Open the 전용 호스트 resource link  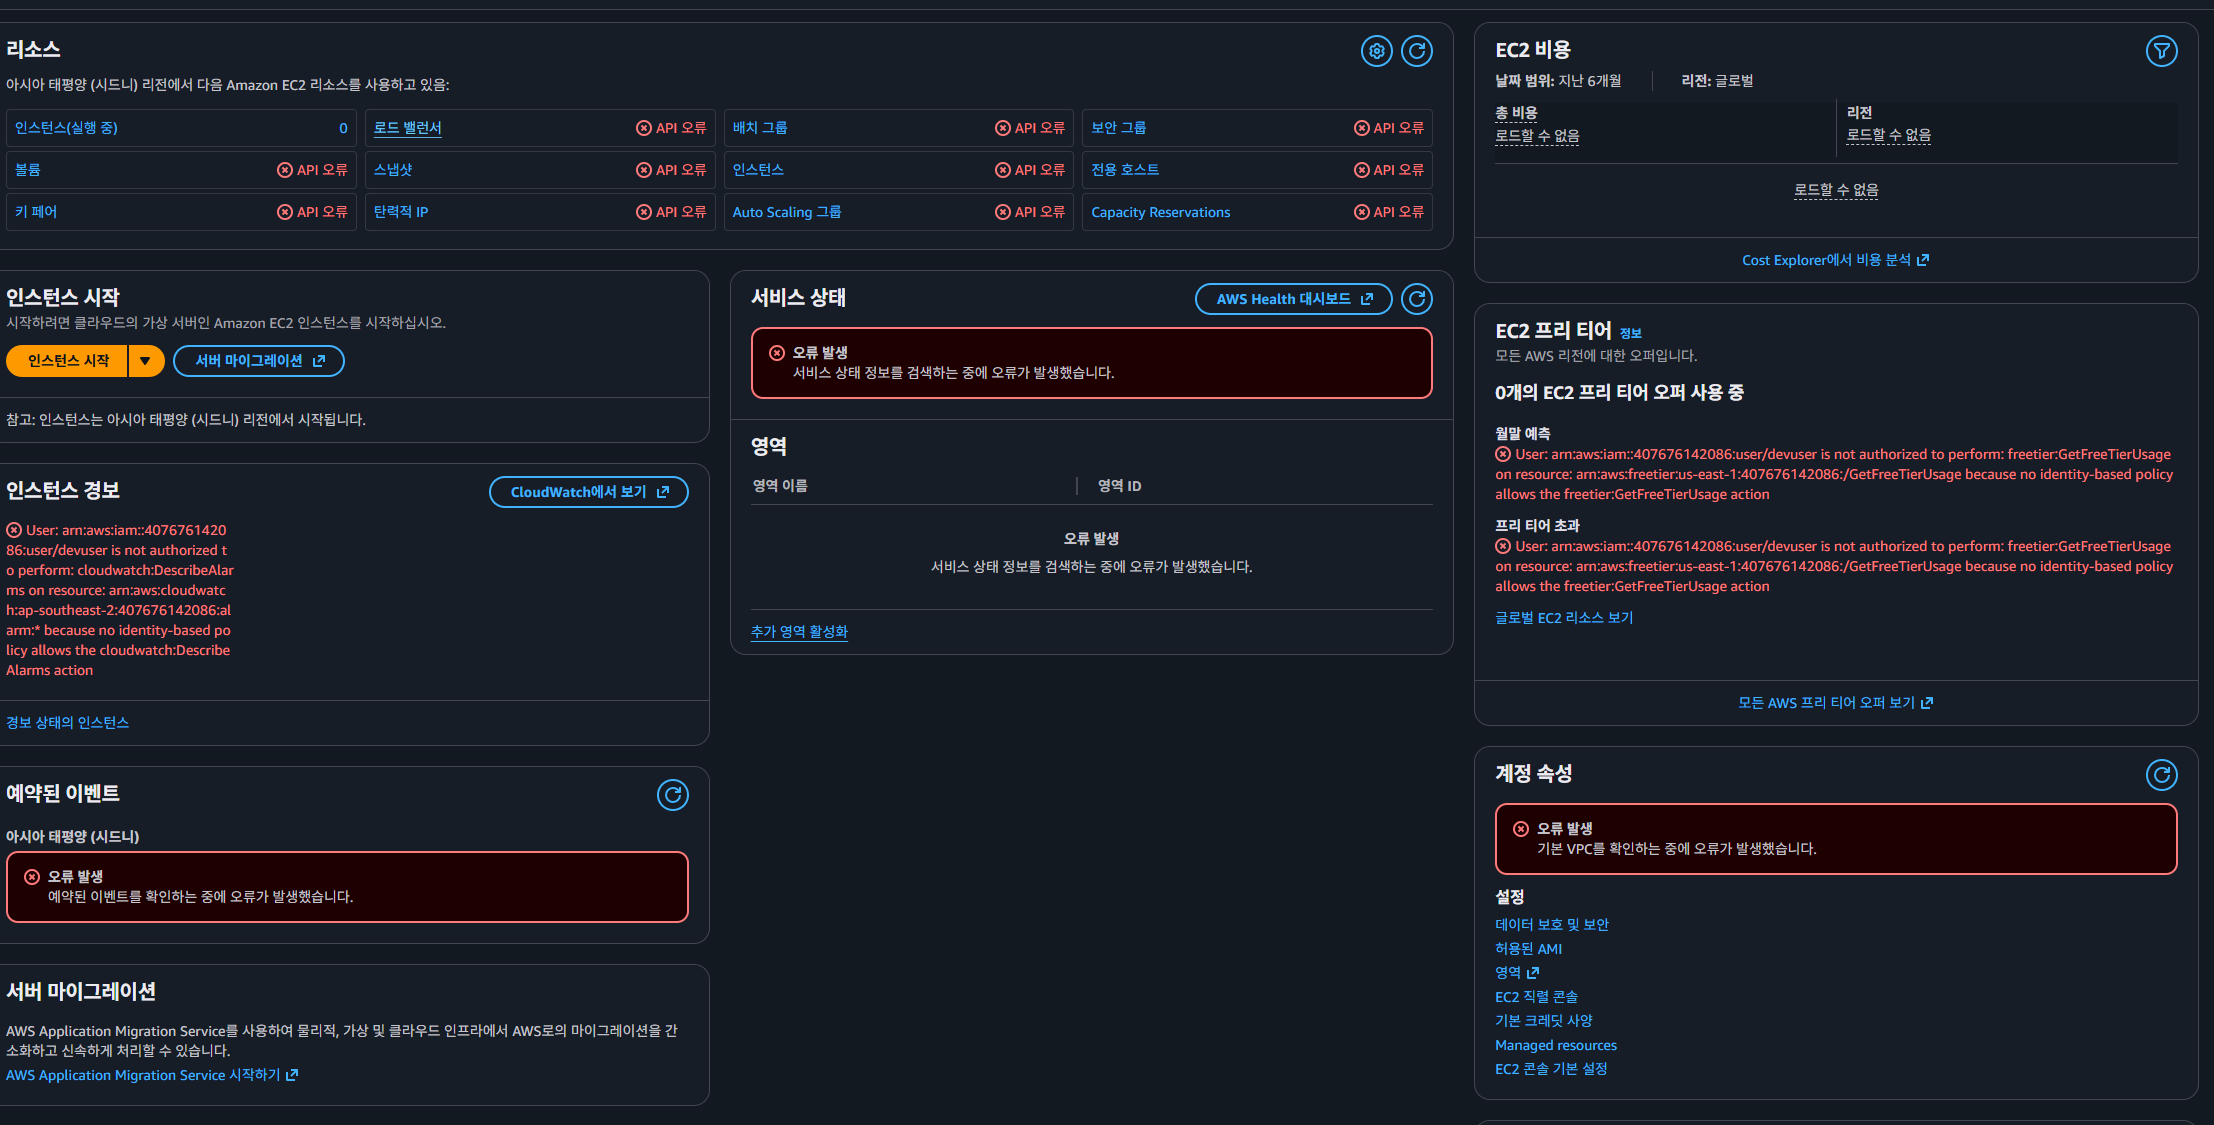click(1125, 170)
